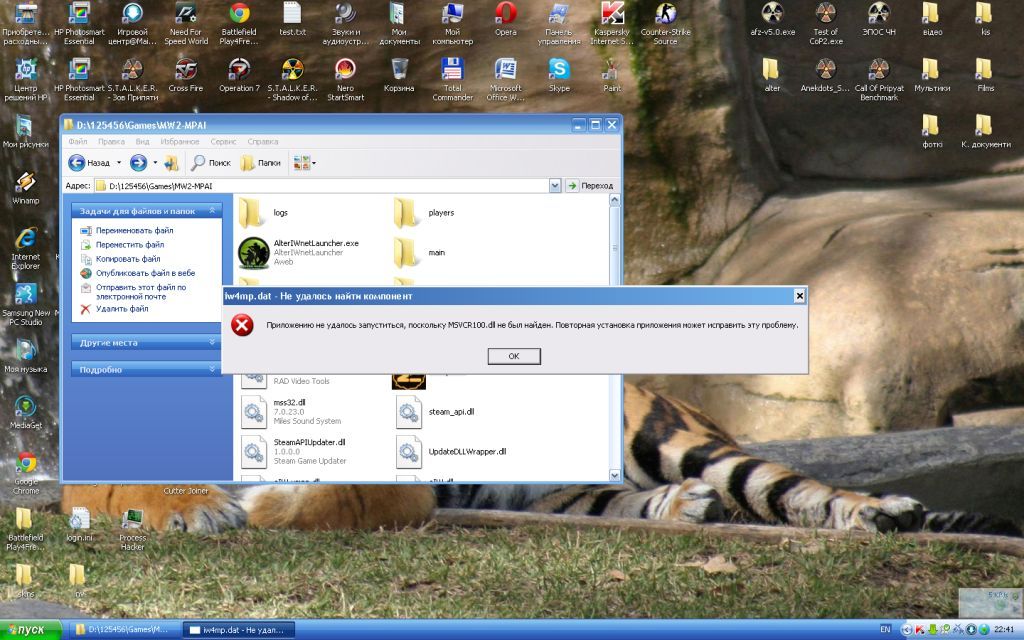Image resolution: width=1024 pixels, height=640 pixels.
Task: Click the file list scrollbar down arrow
Action: coord(615,475)
